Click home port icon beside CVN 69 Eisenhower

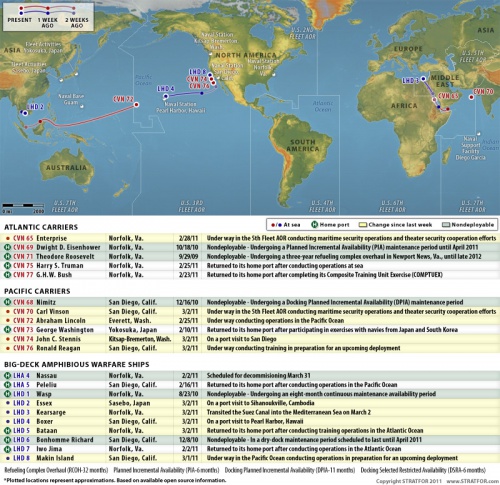coord(7,247)
